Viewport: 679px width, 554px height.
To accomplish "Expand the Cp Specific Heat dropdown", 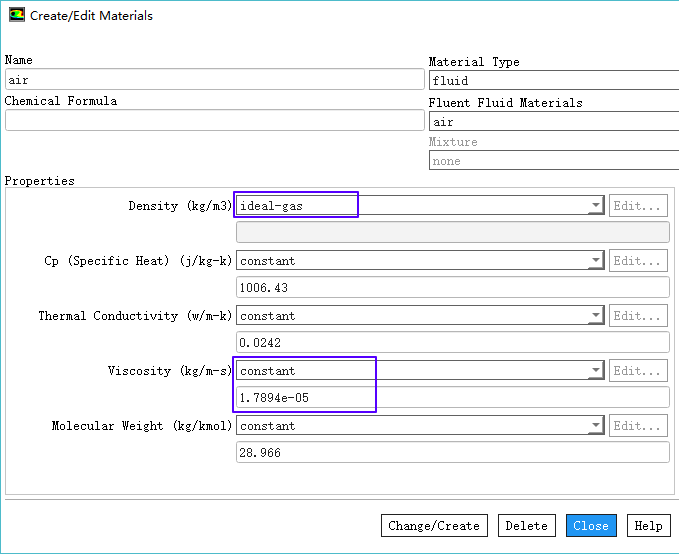I will point(595,261).
